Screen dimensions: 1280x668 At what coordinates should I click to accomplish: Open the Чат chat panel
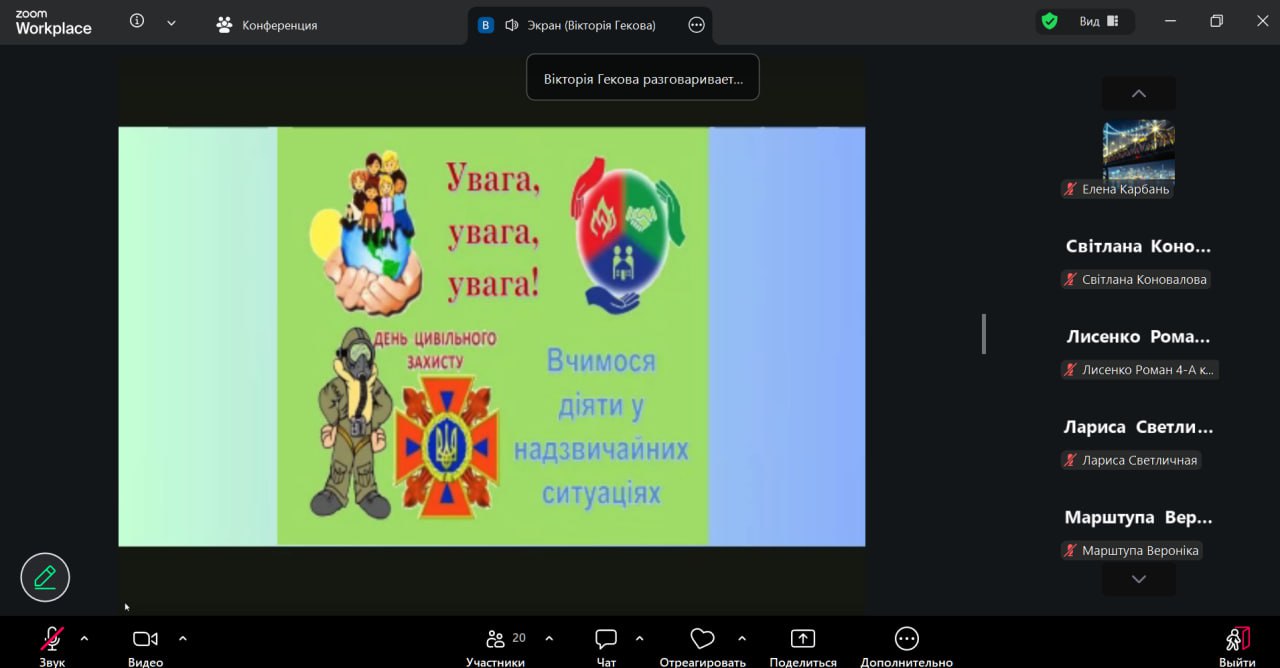[606, 640]
